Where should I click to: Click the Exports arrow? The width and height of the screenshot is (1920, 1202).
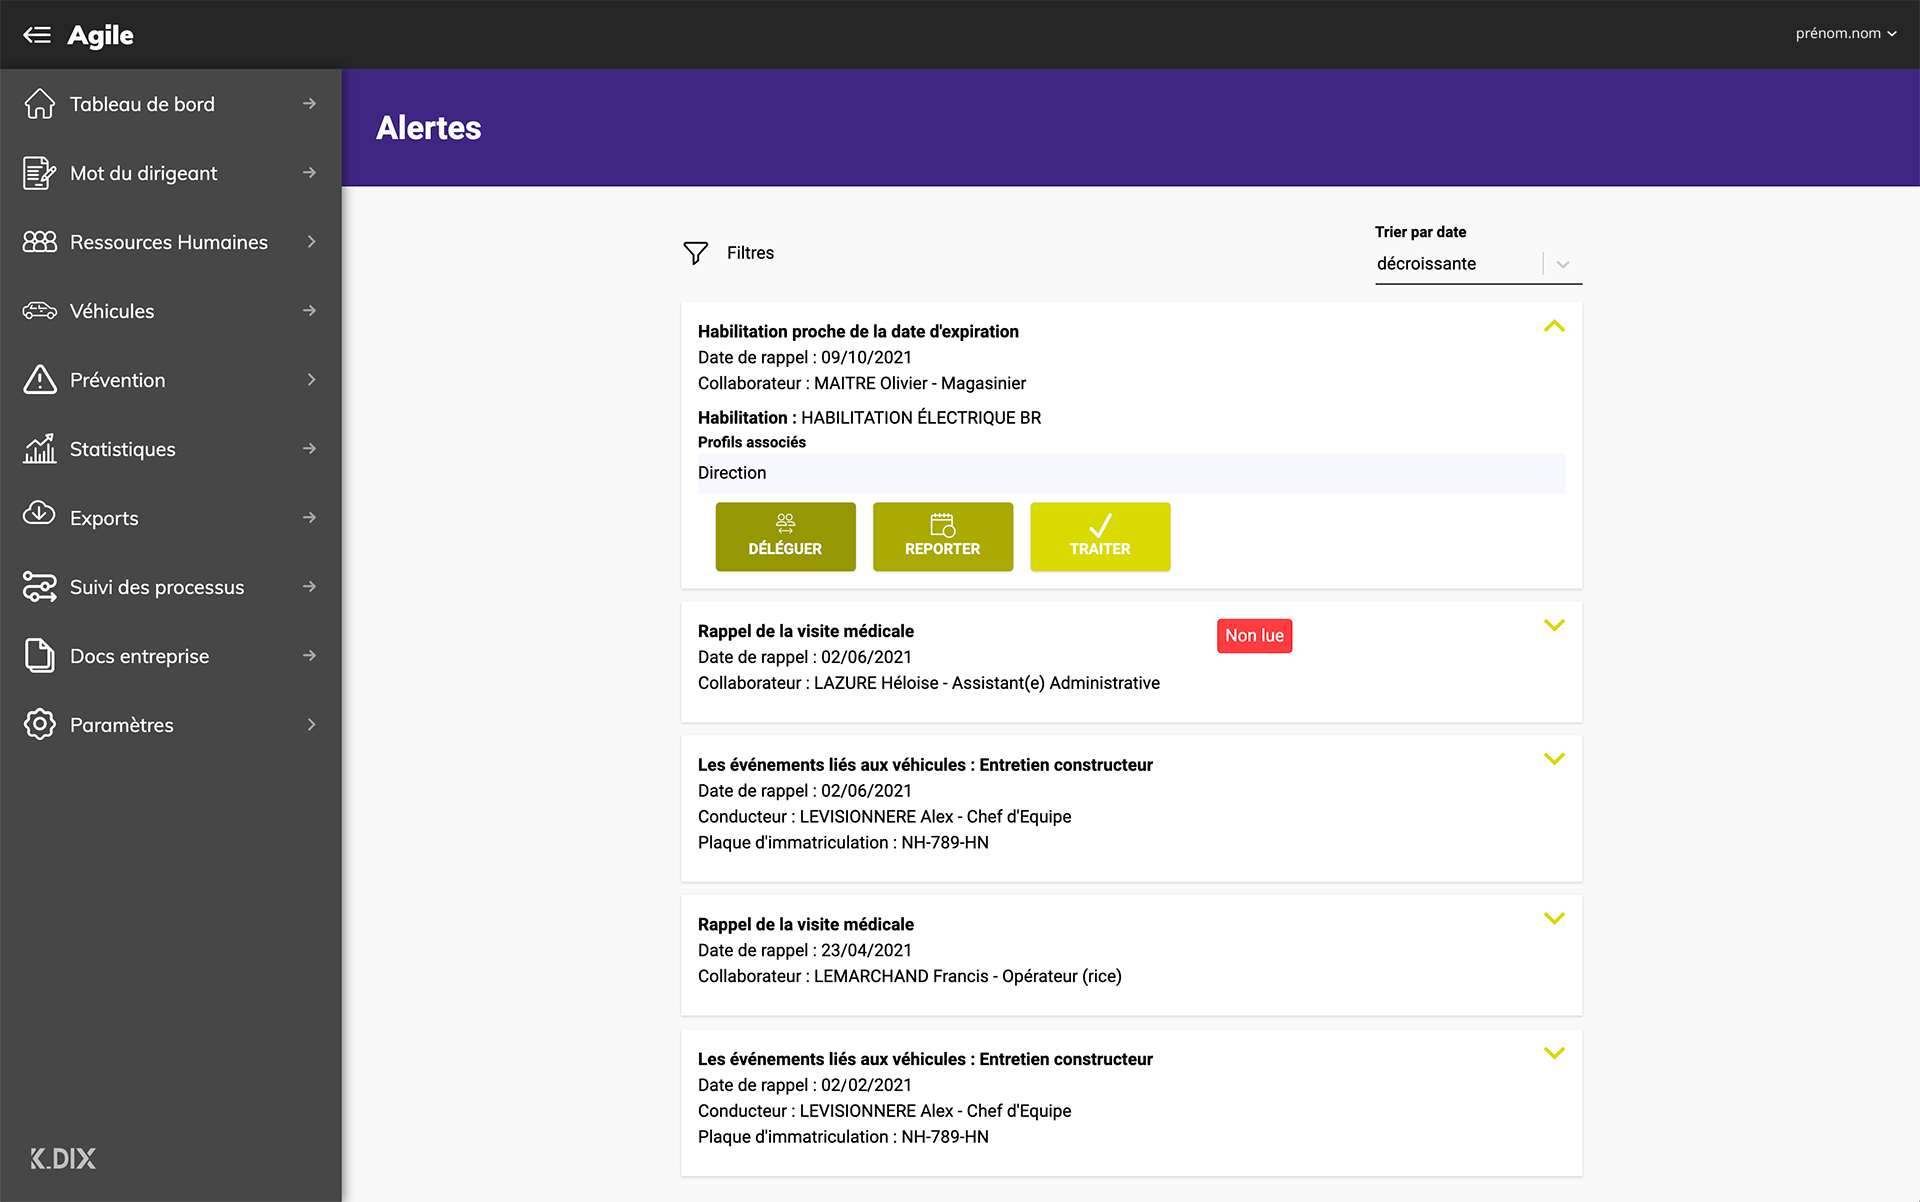(310, 518)
